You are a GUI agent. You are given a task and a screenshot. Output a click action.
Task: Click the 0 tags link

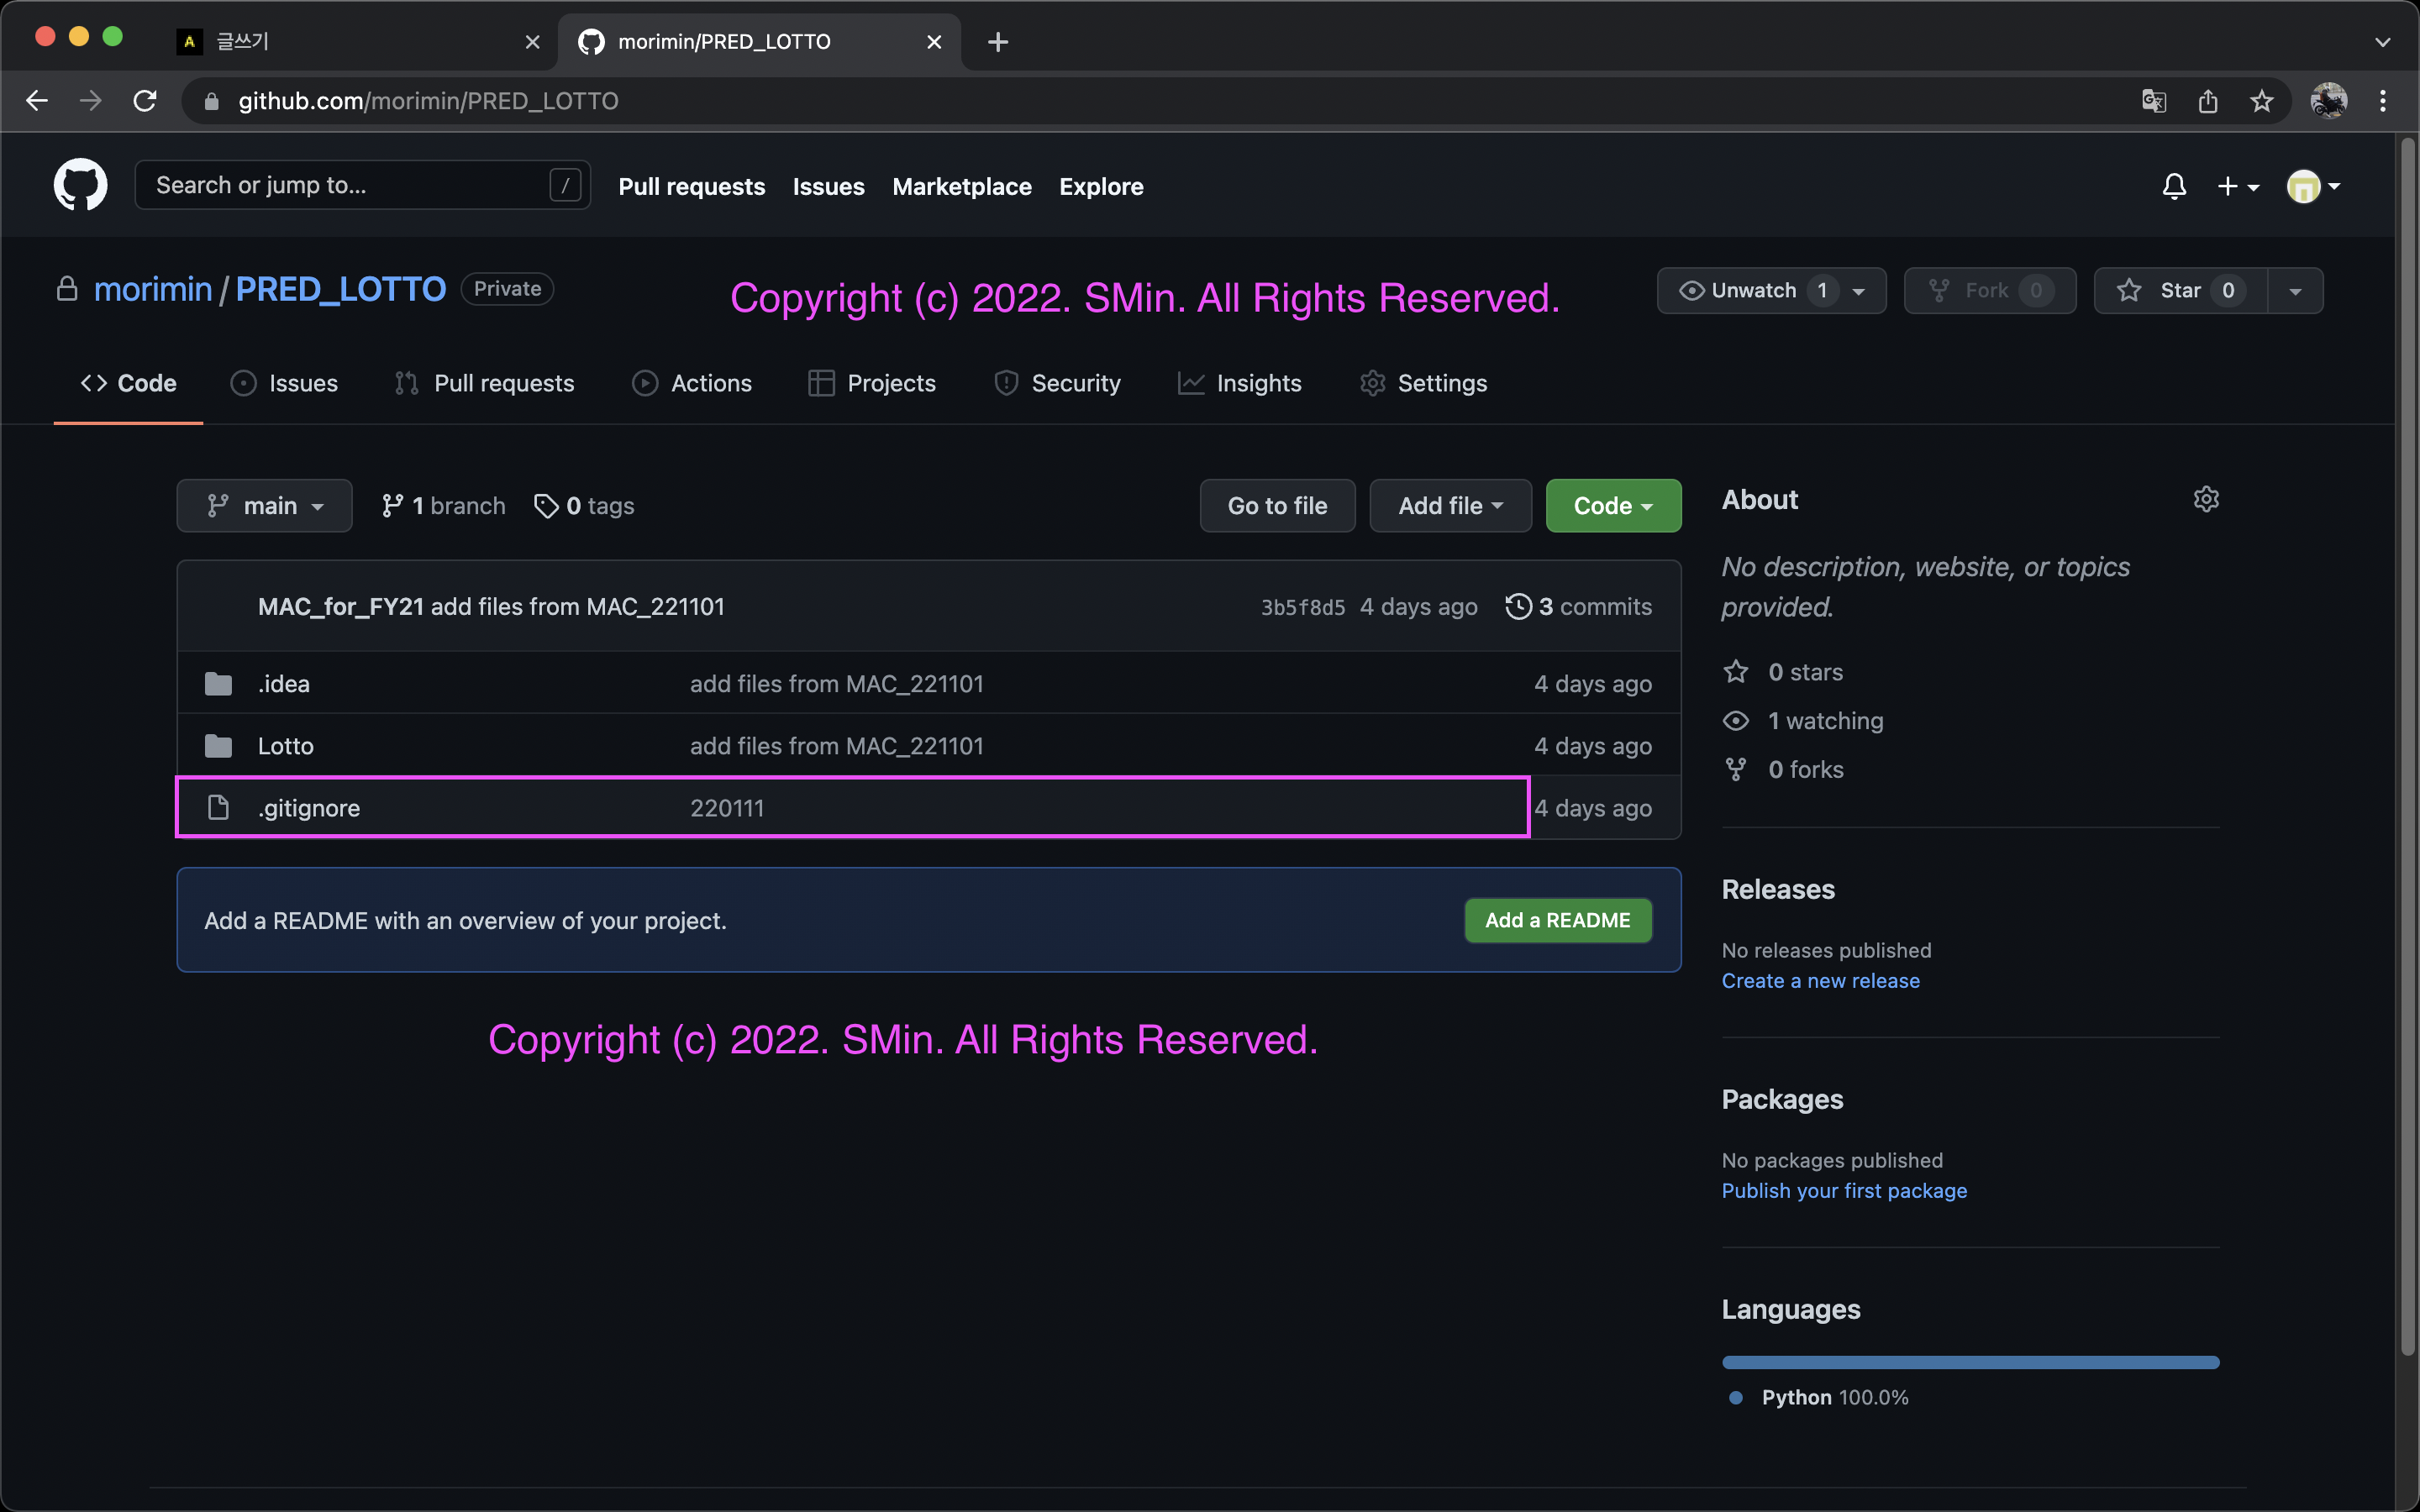(585, 506)
